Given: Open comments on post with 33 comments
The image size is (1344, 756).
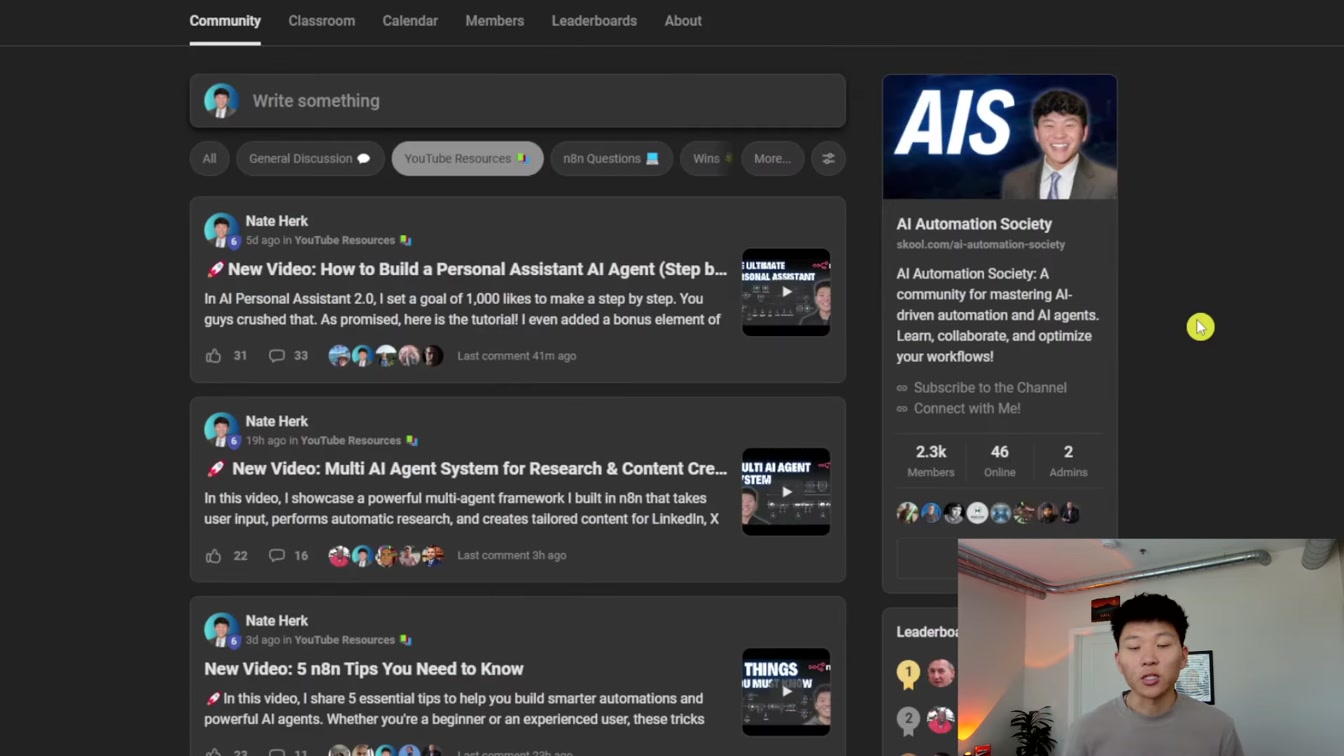Looking at the screenshot, I should pos(288,356).
